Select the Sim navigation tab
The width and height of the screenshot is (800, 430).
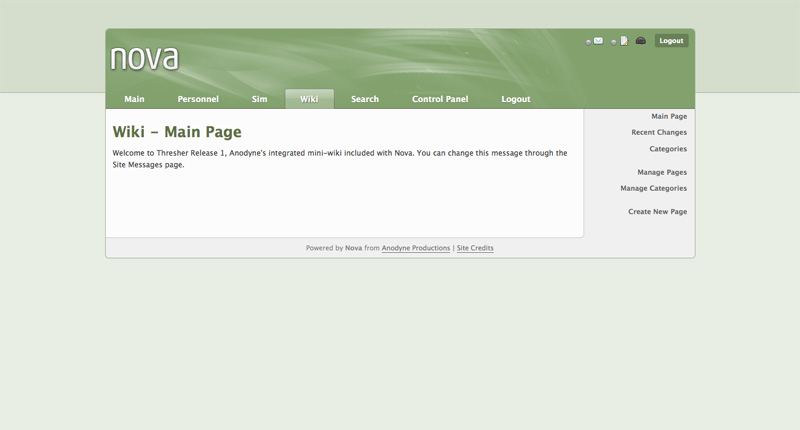[x=259, y=99]
